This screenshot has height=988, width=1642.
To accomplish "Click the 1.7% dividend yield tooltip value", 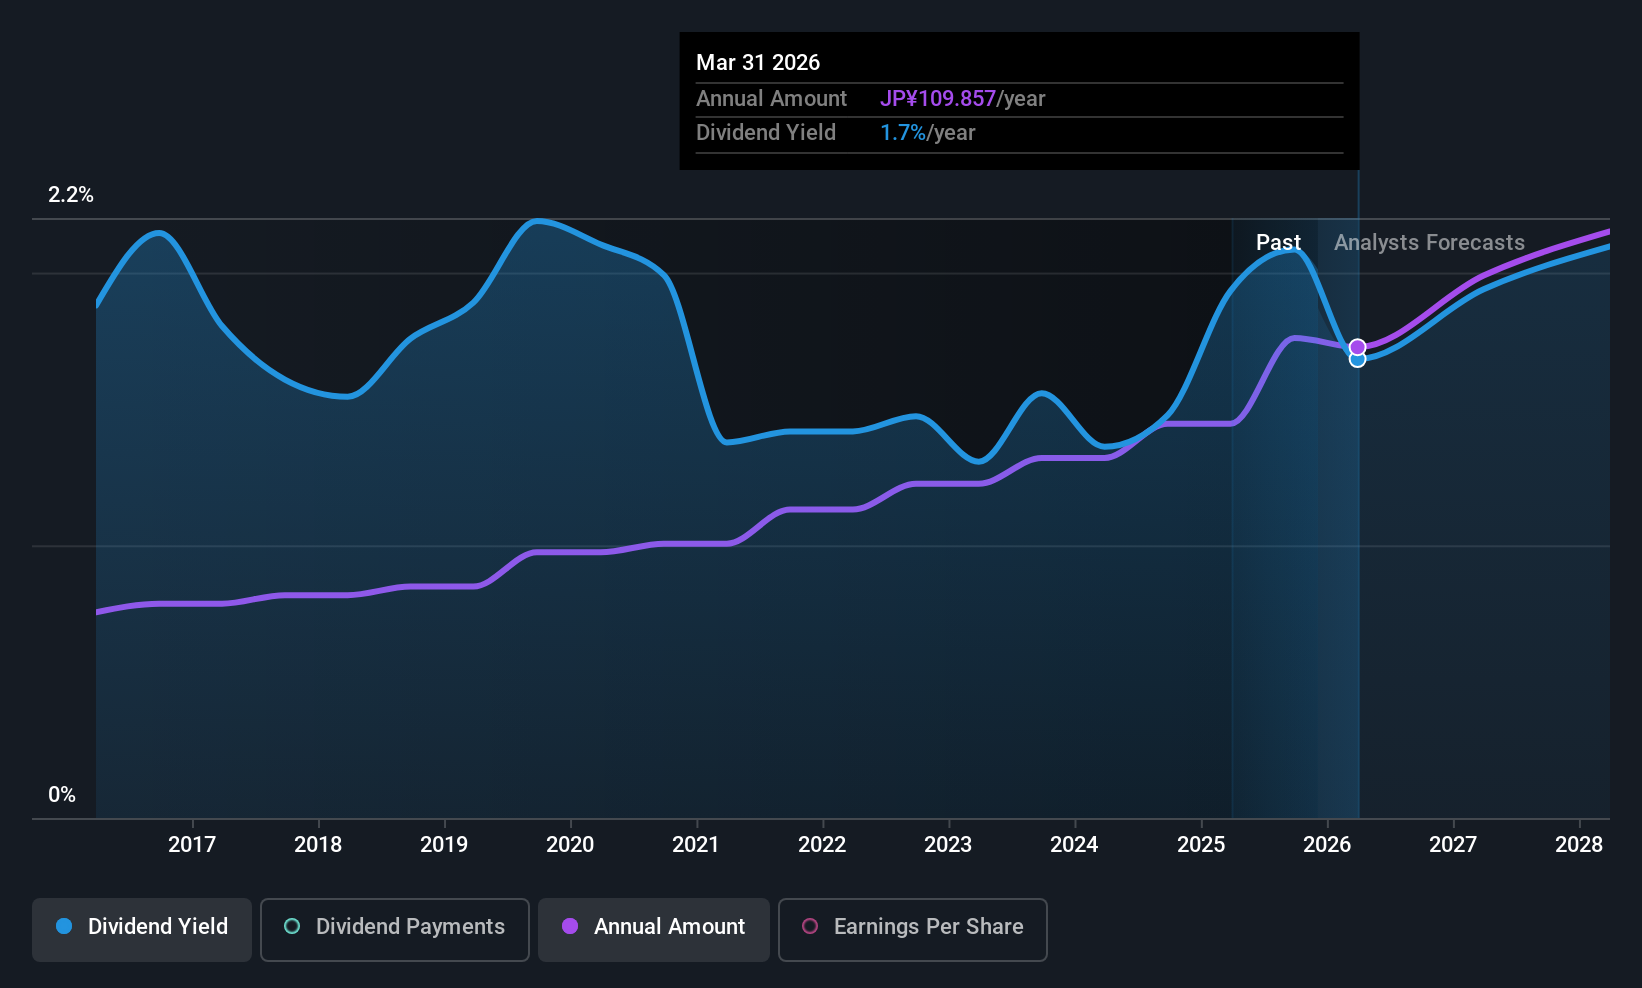I will 902,133.
